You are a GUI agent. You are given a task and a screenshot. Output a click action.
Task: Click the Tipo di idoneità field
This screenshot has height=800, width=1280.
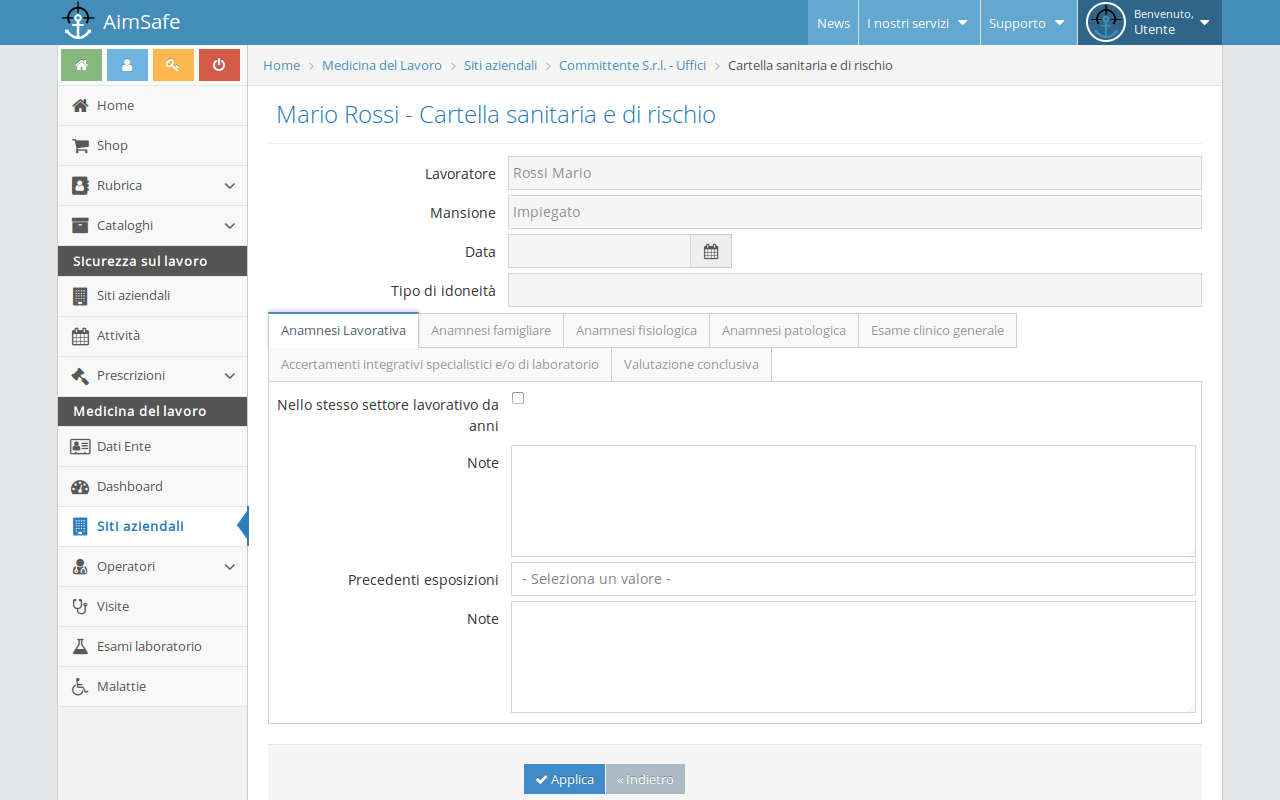point(855,290)
